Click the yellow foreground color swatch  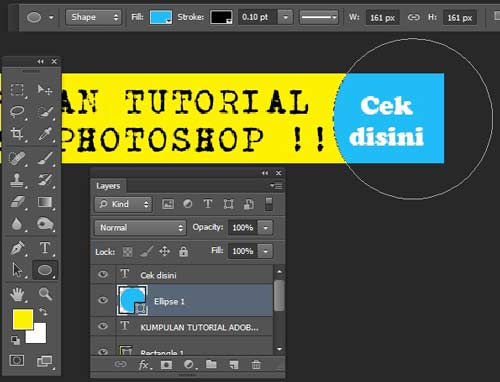click(23, 319)
